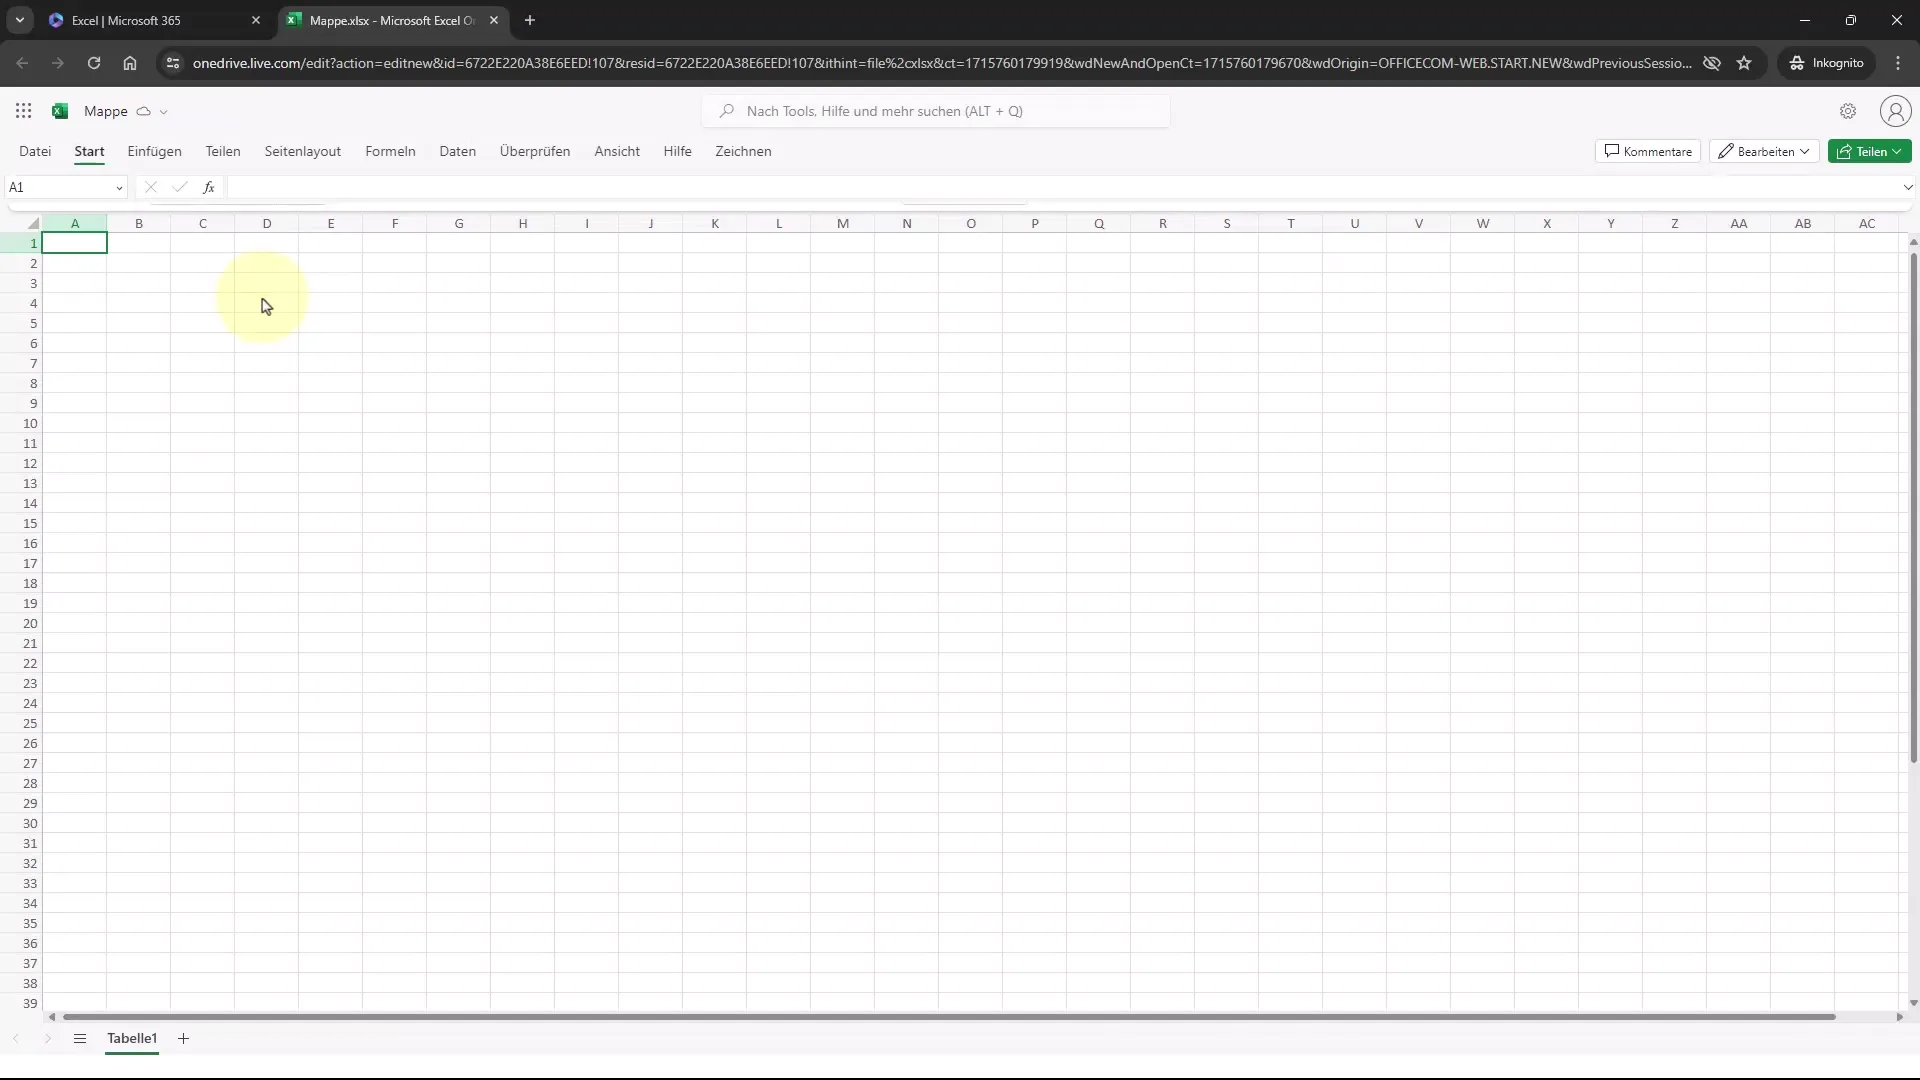1920x1080 pixels.
Task: Open the Formeln tab
Action: [390, 151]
